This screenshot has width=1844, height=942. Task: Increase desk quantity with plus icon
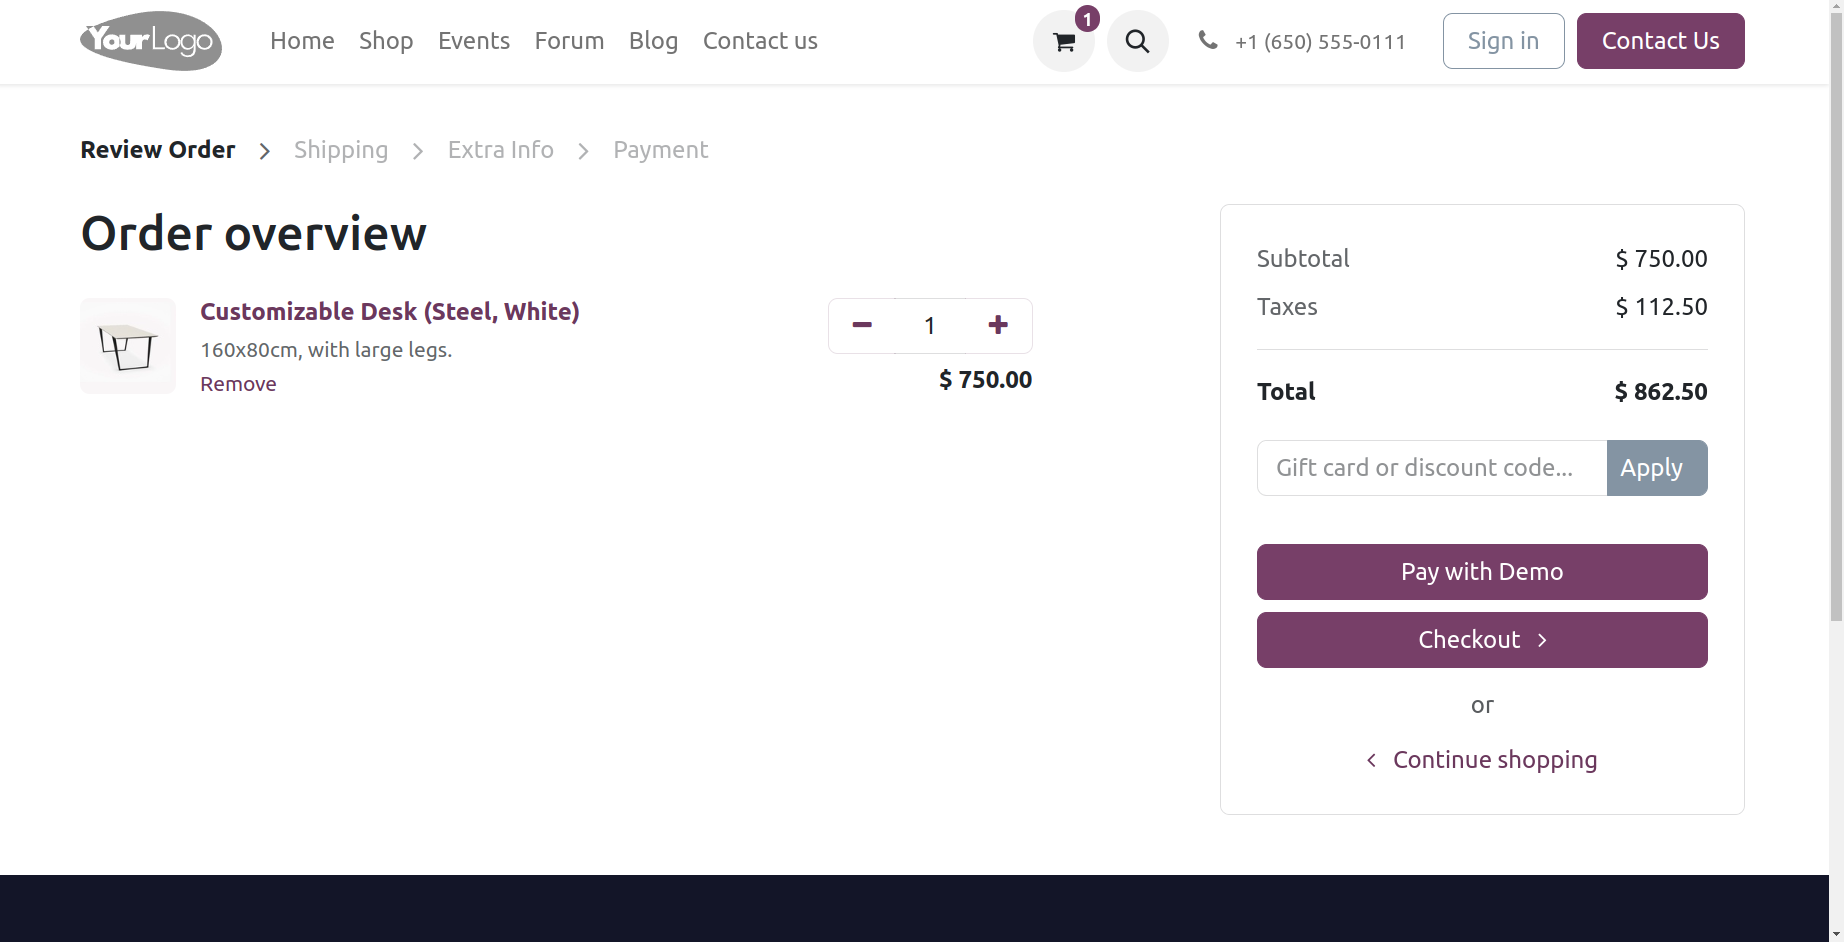(997, 325)
